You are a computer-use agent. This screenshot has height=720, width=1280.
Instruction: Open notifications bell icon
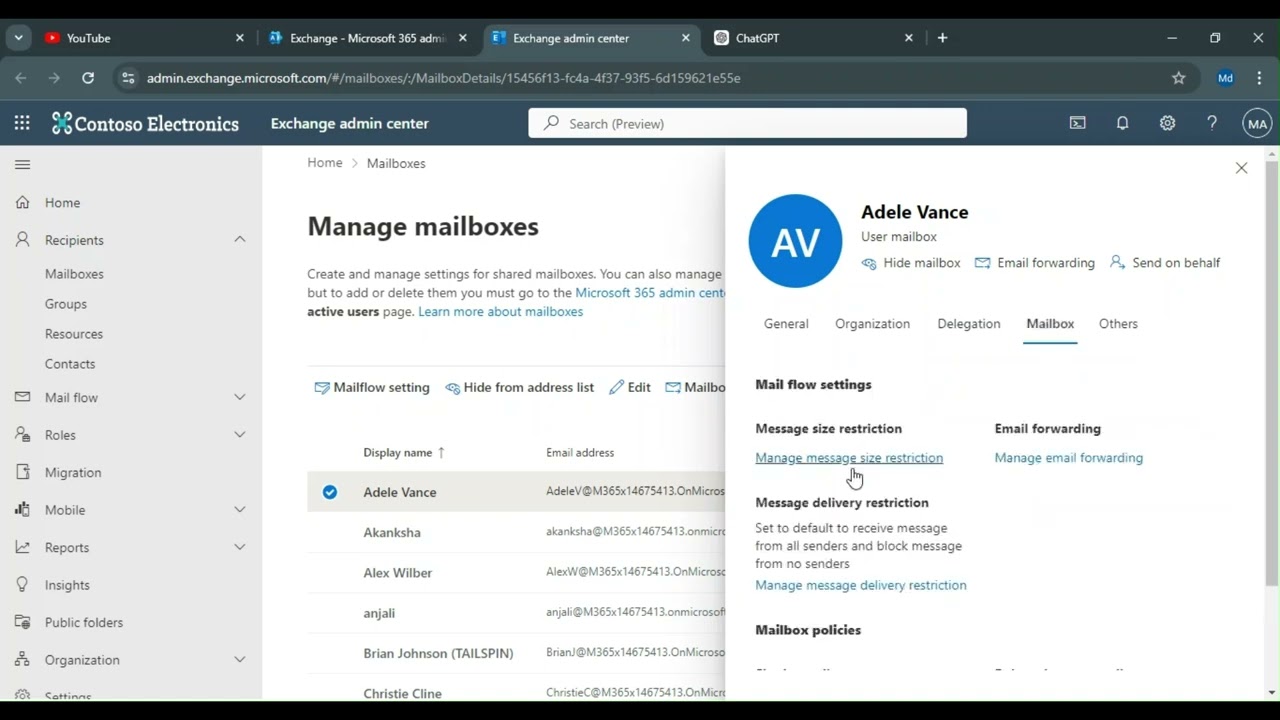pos(1122,123)
